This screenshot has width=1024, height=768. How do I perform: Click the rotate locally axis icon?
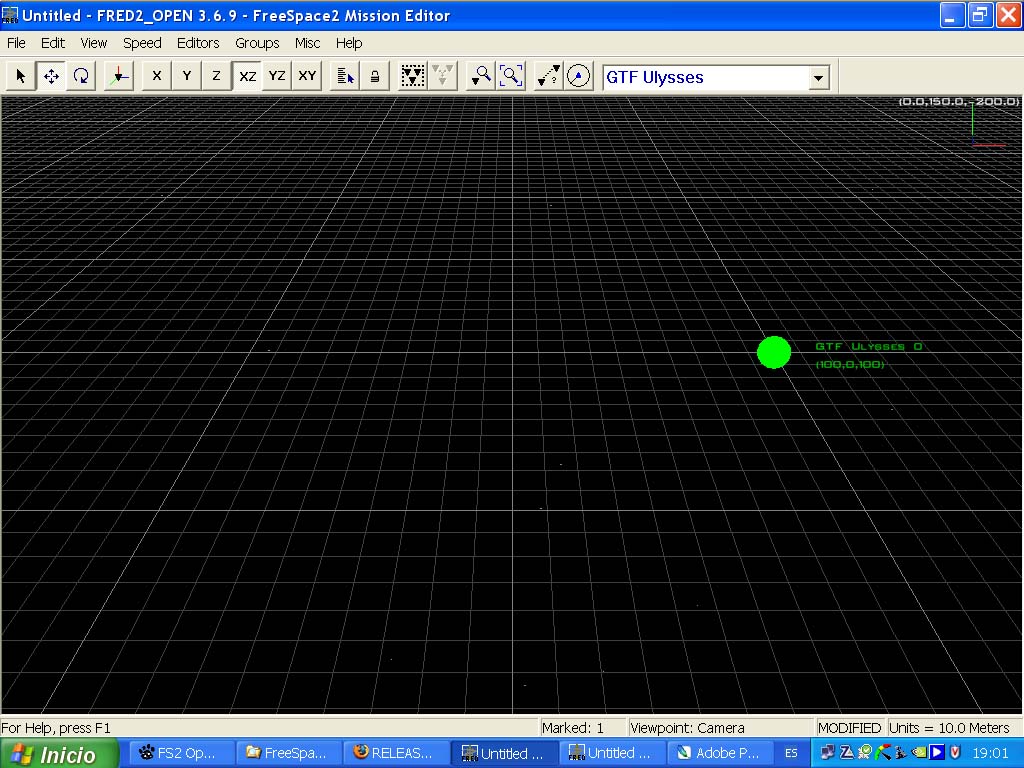119,76
